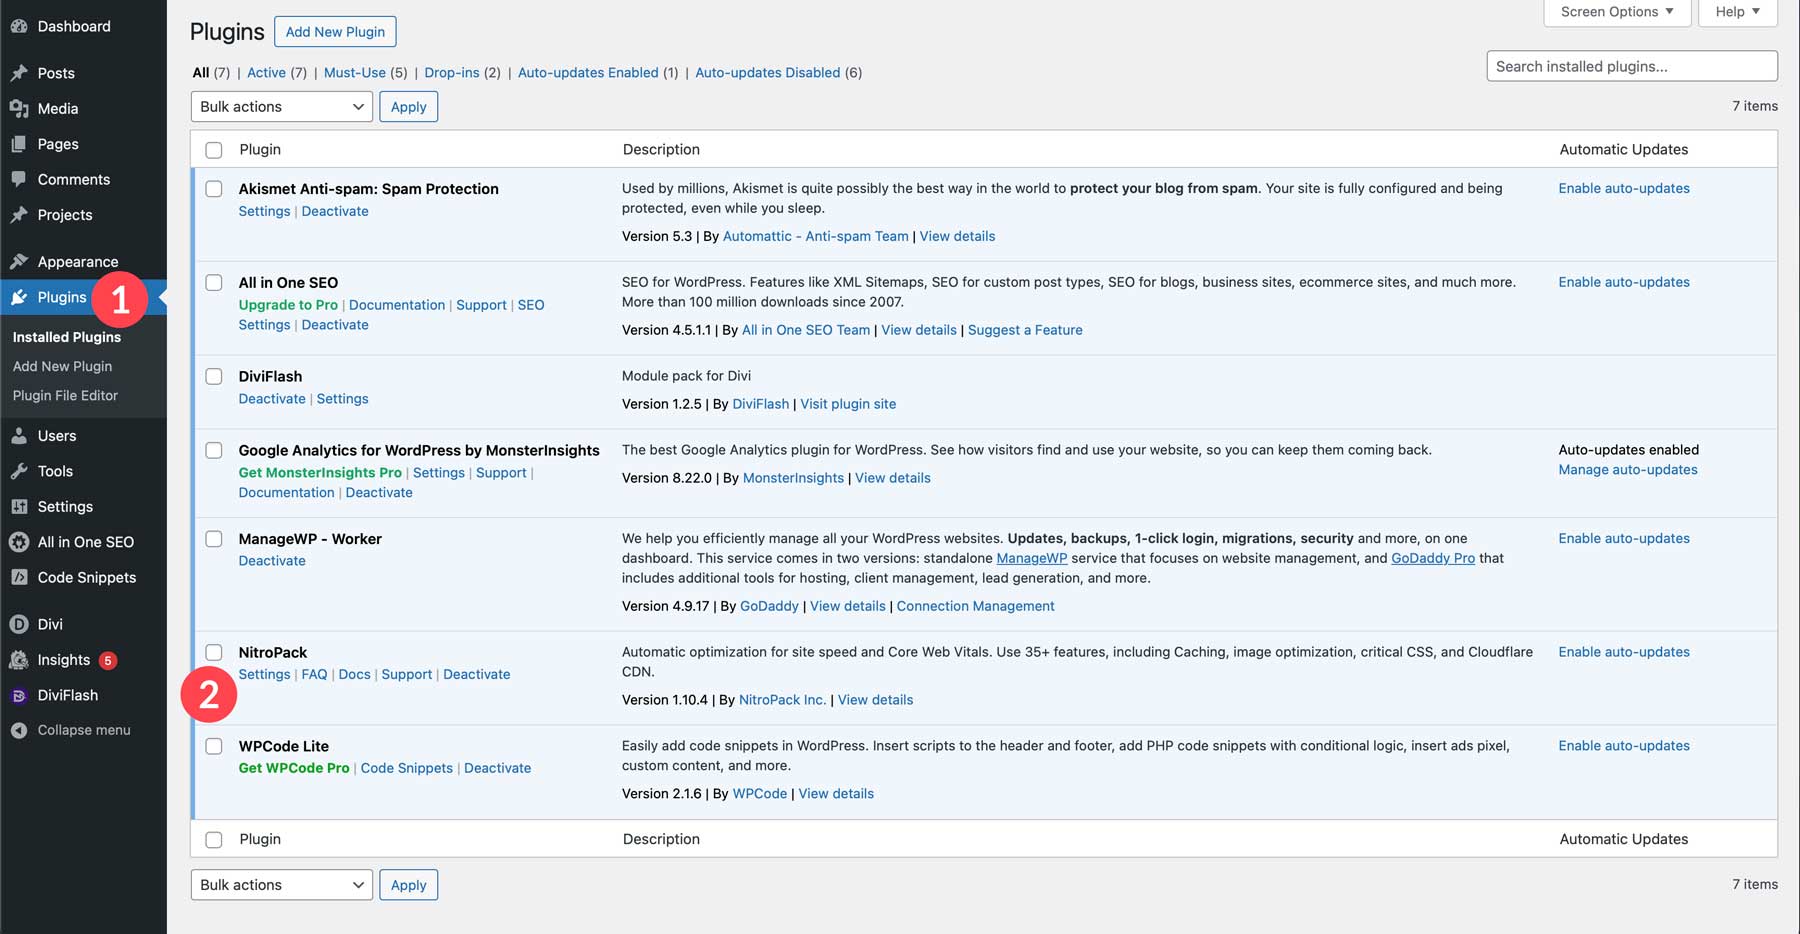Click the Tools wrench icon
Screen dimensions: 1800x934
point(19,471)
